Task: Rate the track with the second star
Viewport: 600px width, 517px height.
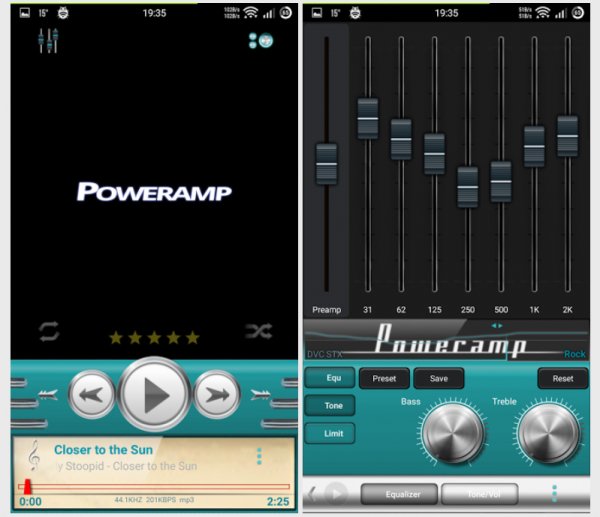Action: (135, 338)
